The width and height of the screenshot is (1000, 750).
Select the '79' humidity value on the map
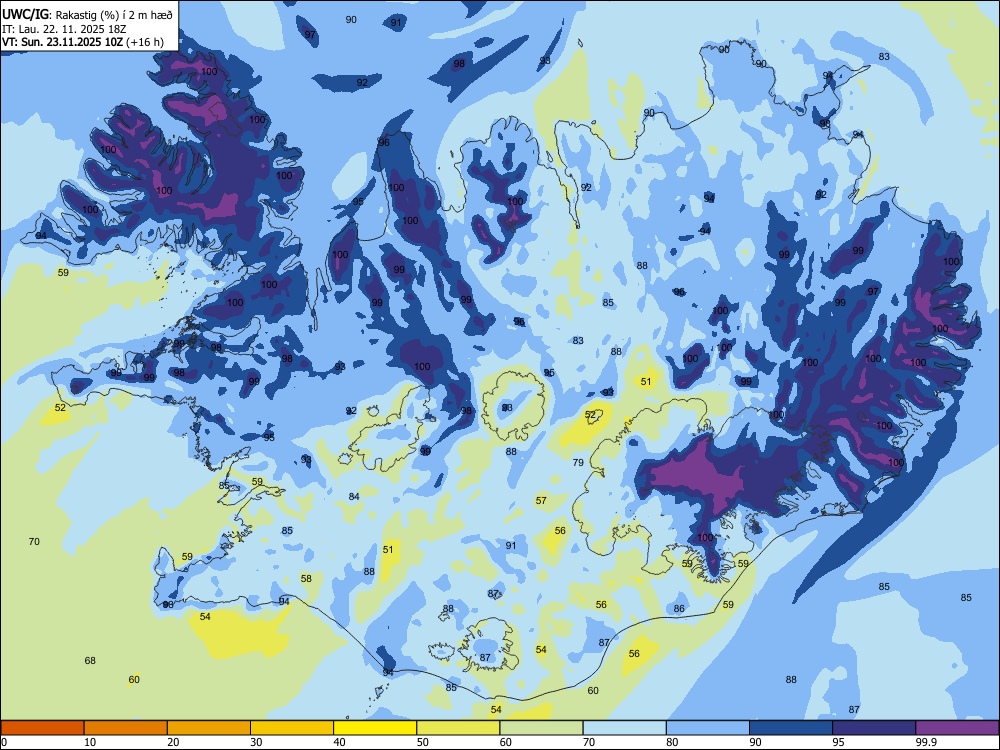point(578,462)
